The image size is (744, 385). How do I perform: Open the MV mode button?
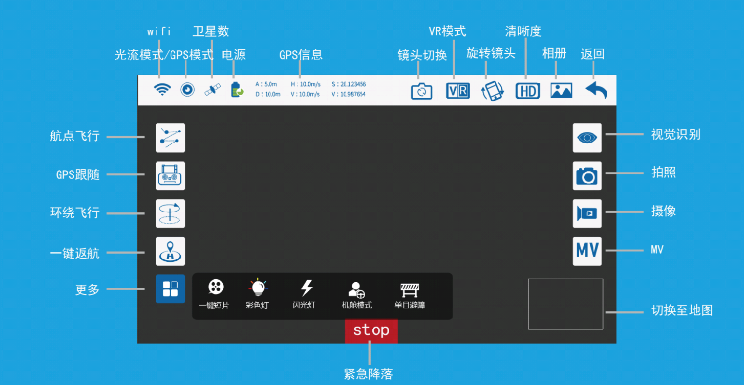(x=587, y=251)
